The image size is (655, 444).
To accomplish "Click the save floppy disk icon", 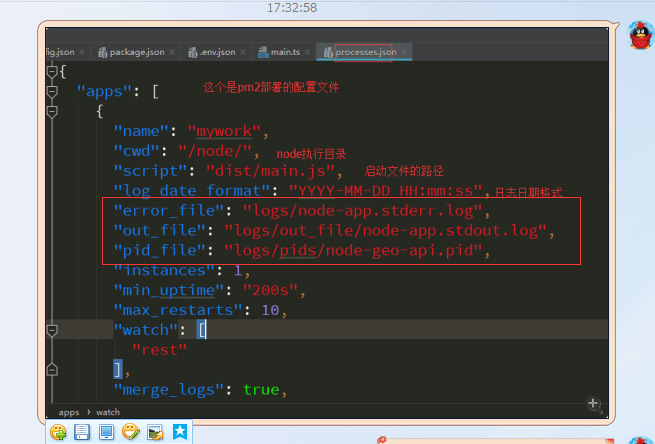I will pyautogui.click(x=82, y=432).
